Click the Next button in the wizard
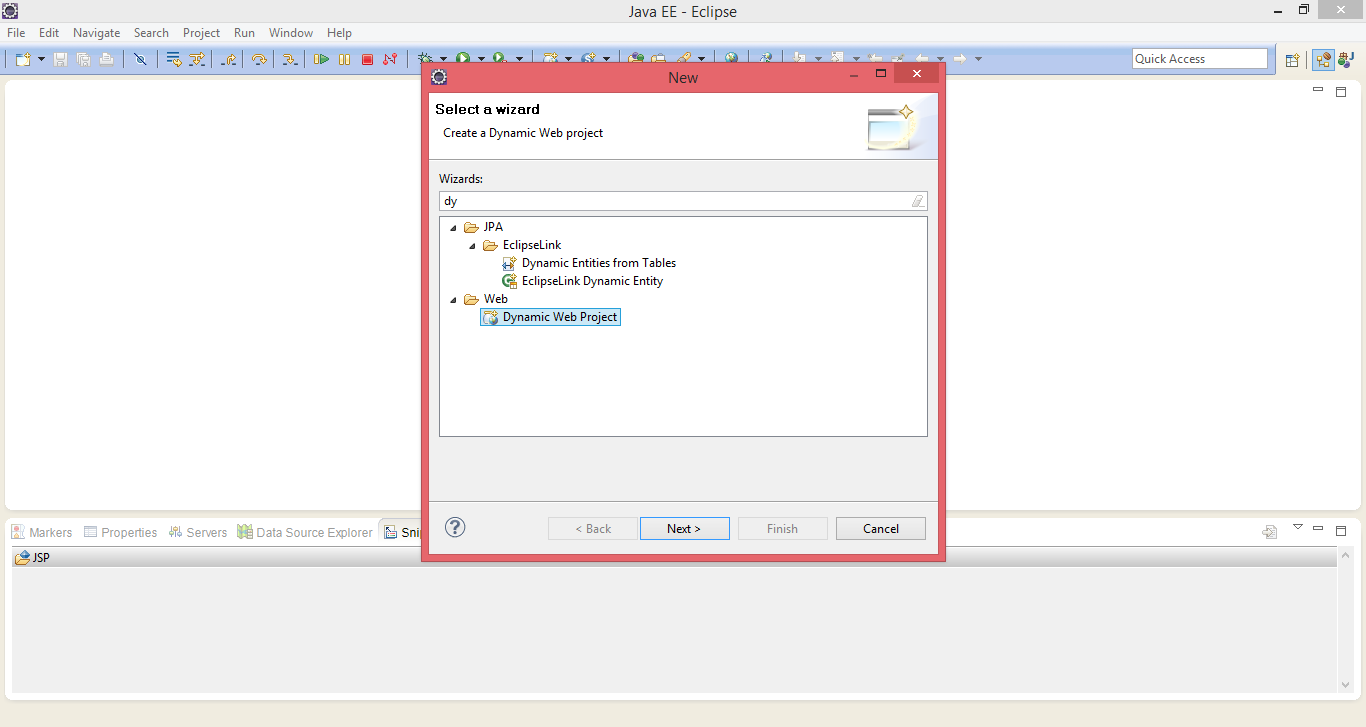The width and height of the screenshot is (1366, 727). (x=684, y=528)
